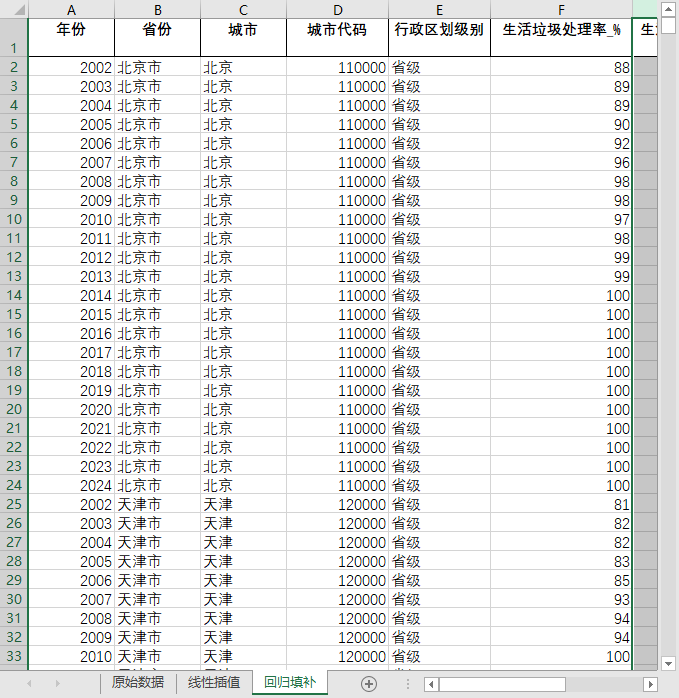This screenshot has width=679, height=698.
Task: Click value 88 in row 2
Action: (561, 67)
